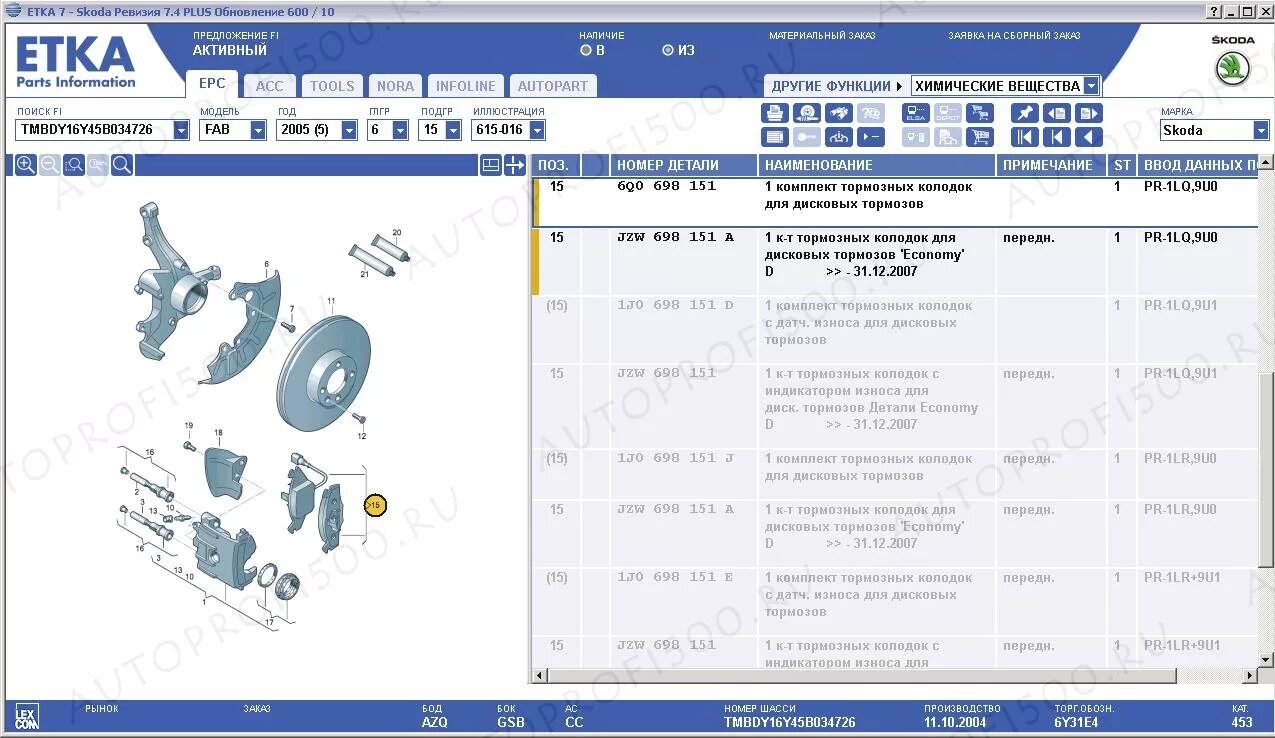Select the 'B' availability radio button
The image size is (1275, 738).
coord(586,50)
